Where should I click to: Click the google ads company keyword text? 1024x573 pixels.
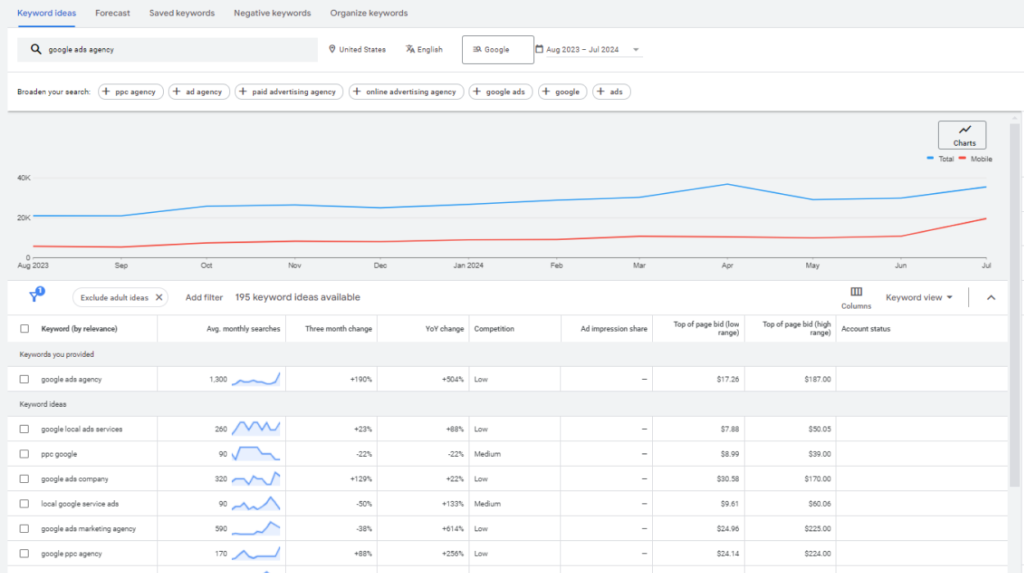click(74, 479)
